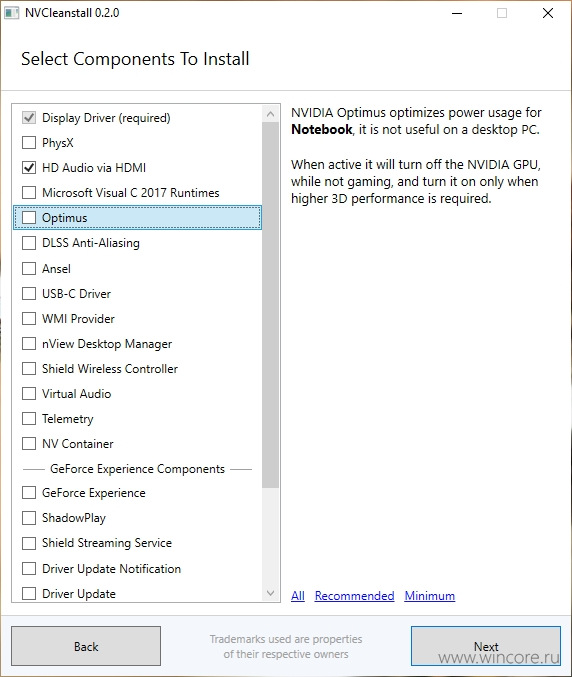Apply the Minimum preset link
Image resolution: width=572 pixels, height=677 pixels.
[430, 596]
